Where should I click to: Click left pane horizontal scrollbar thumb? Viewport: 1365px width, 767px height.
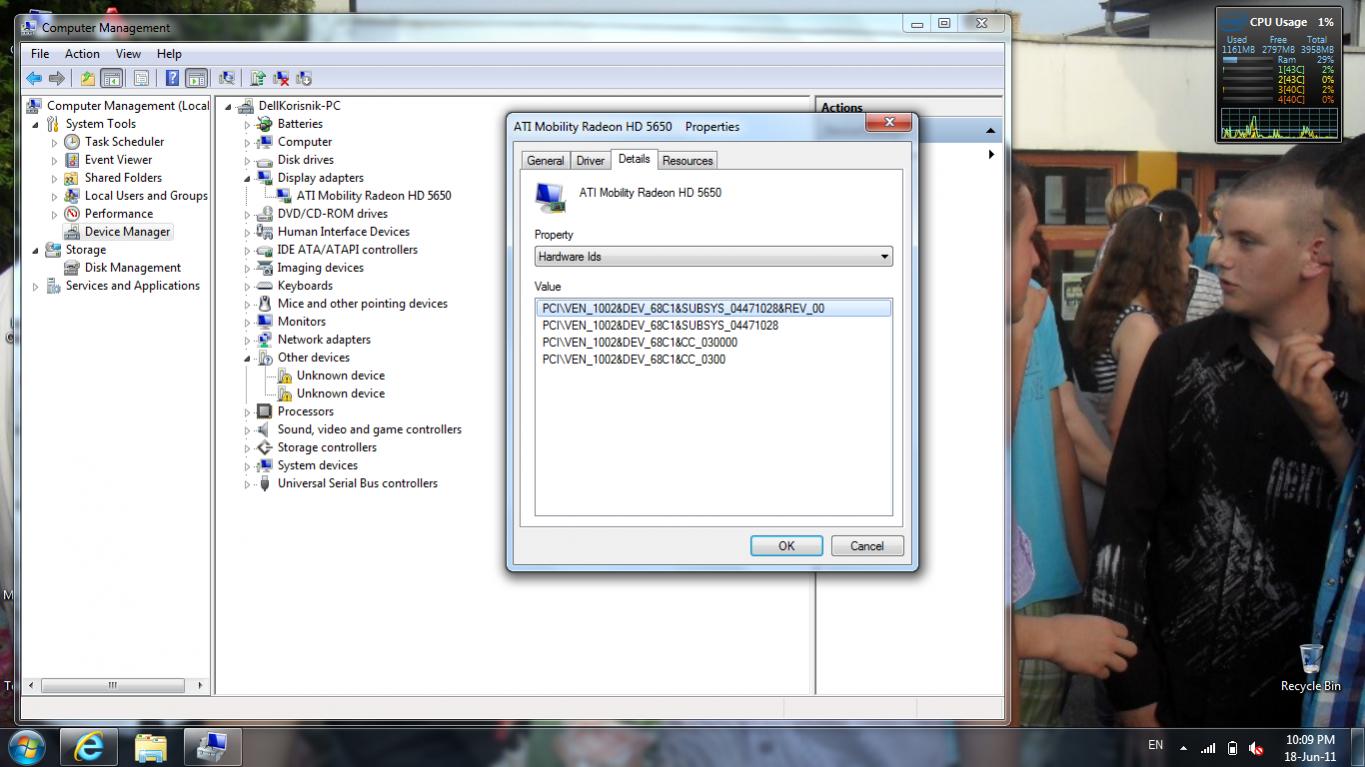click(112, 686)
